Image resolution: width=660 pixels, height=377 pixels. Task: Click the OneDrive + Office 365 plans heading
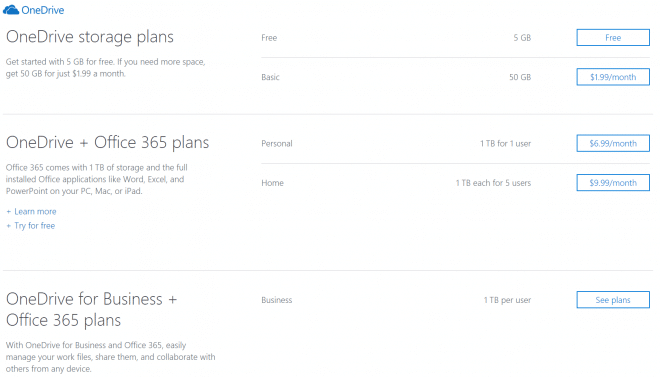pos(107,143)
